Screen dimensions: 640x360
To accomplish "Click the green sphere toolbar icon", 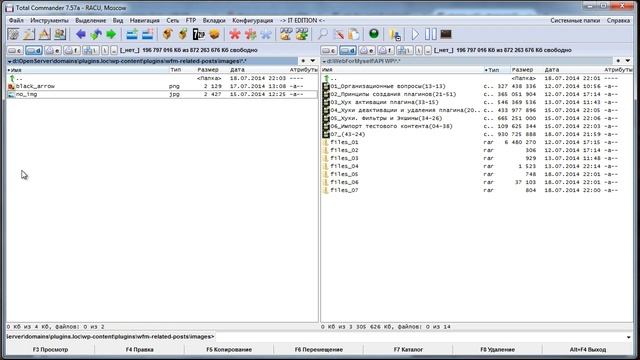I will click(373, 34).
